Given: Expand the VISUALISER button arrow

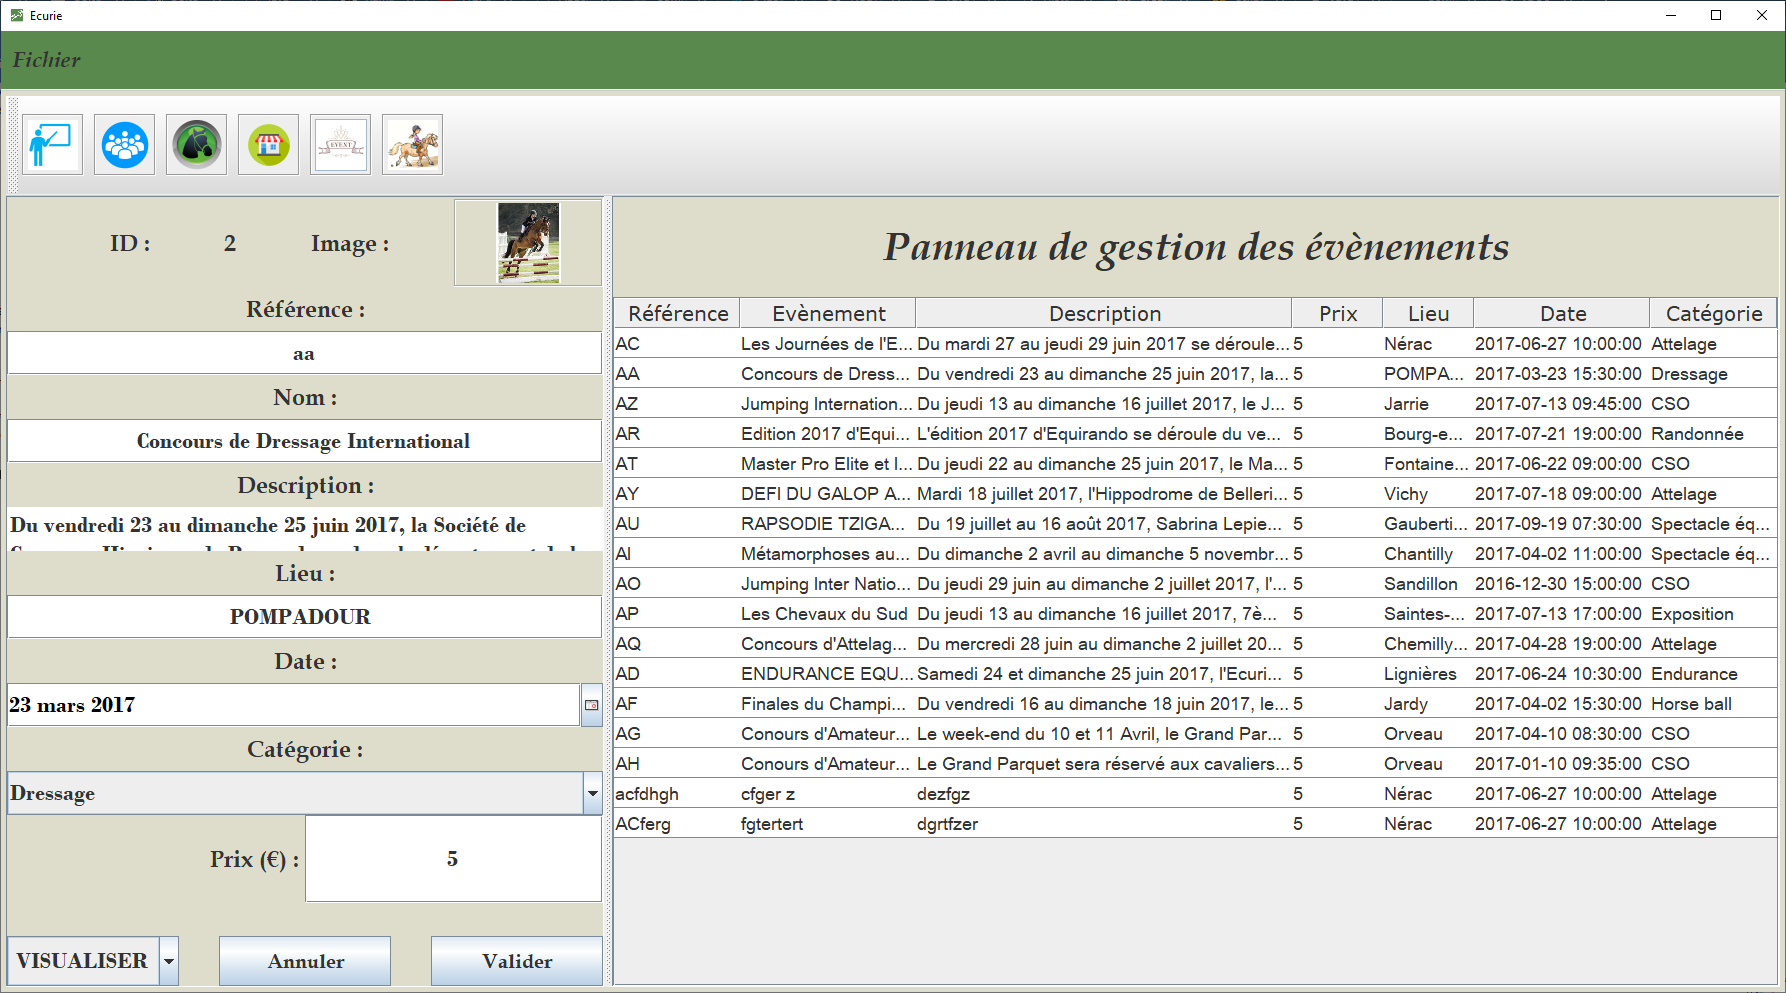Looking at the screenshot, I should pos(169,961).
